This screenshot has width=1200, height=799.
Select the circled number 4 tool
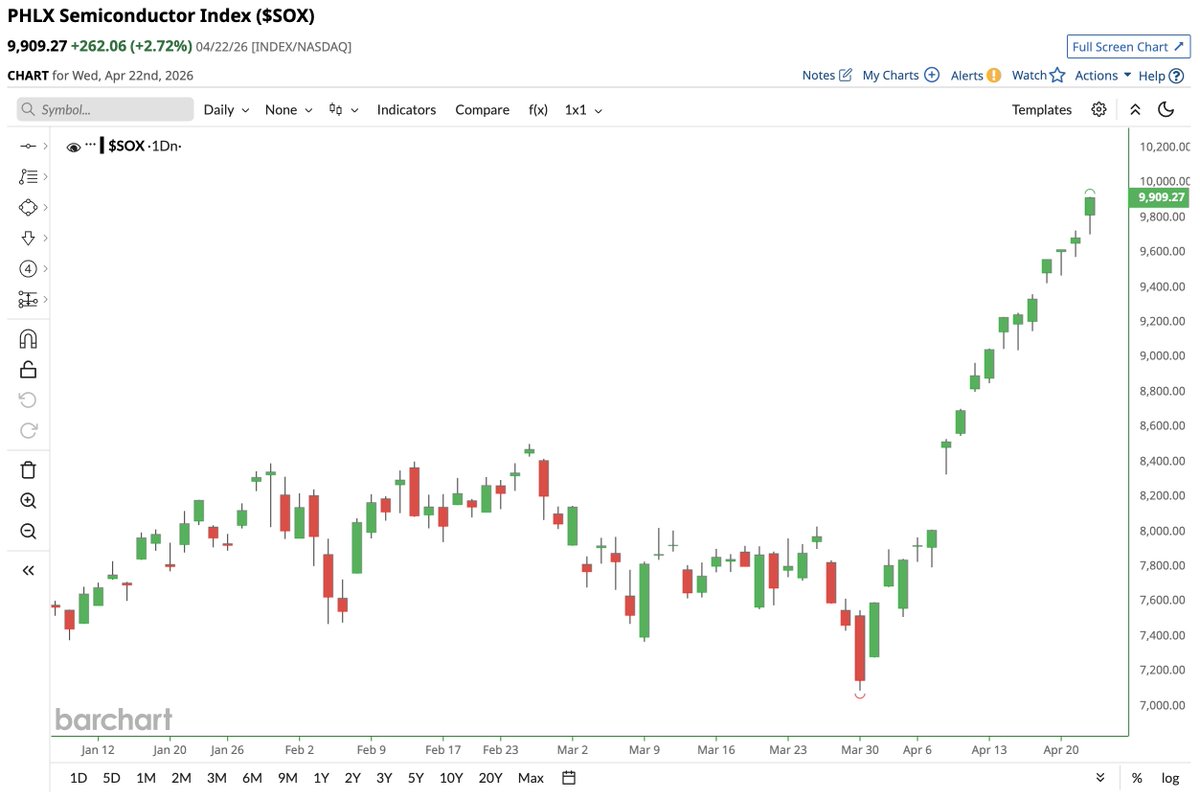(28, 268)
